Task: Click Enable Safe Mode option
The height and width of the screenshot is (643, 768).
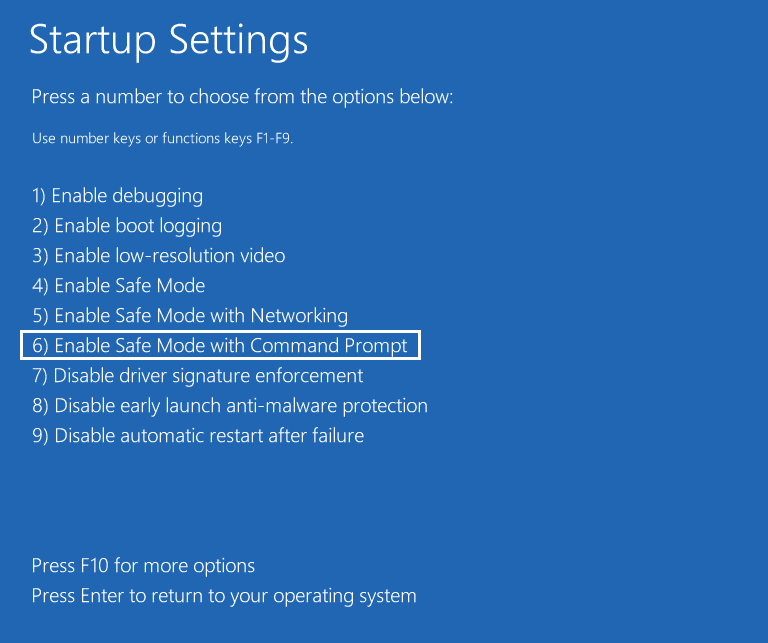Action: tap(119, 286)
